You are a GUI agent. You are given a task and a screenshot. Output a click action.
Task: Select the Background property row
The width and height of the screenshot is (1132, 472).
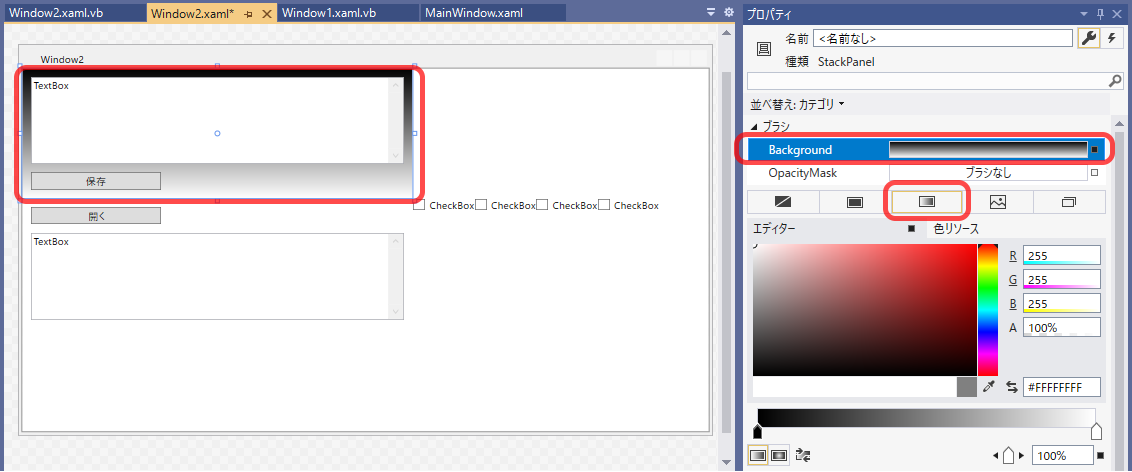tap(926, 150)
